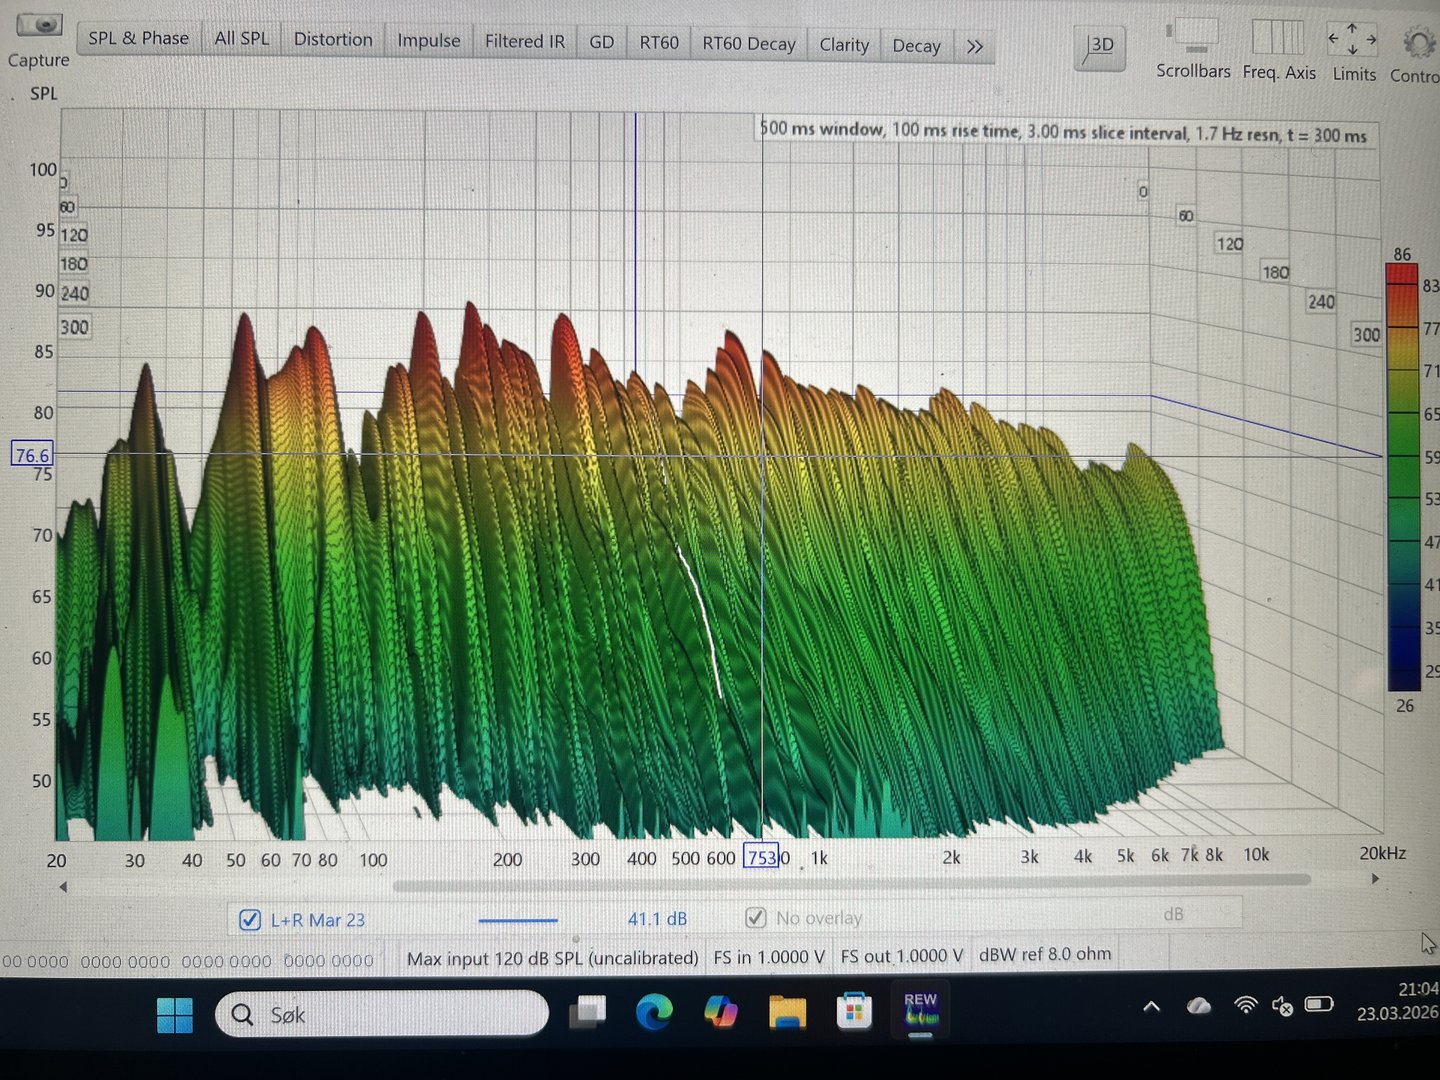
Task: Click the horizontal graph scrollbar thumb
Action: click(851, 883)
